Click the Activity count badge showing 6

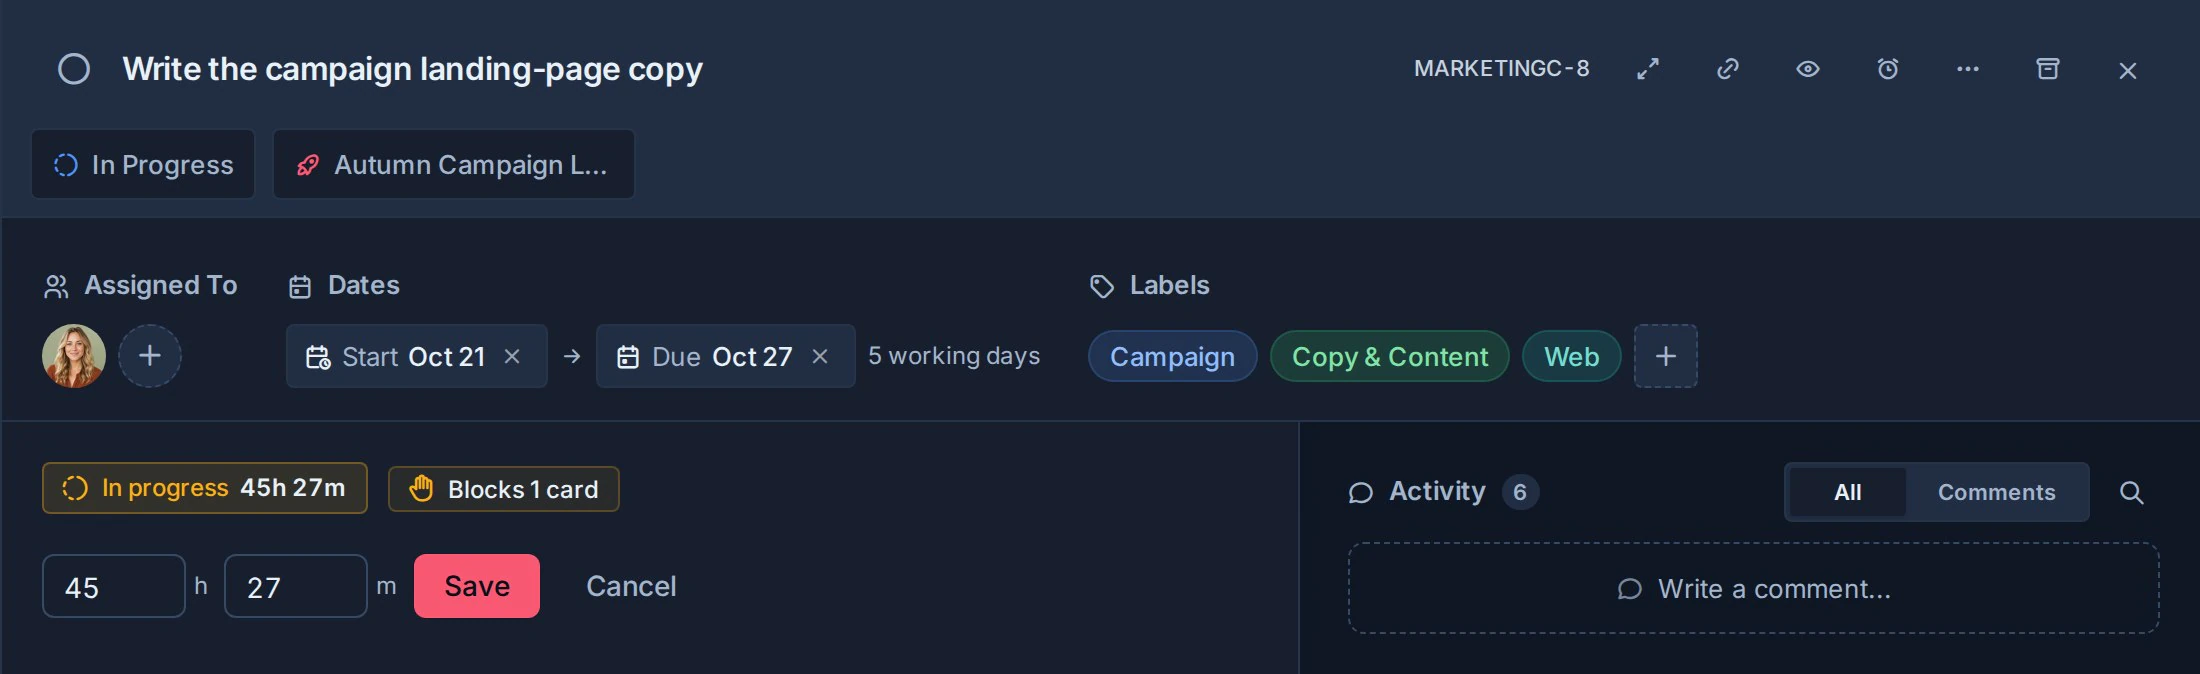click(1520, 492)
